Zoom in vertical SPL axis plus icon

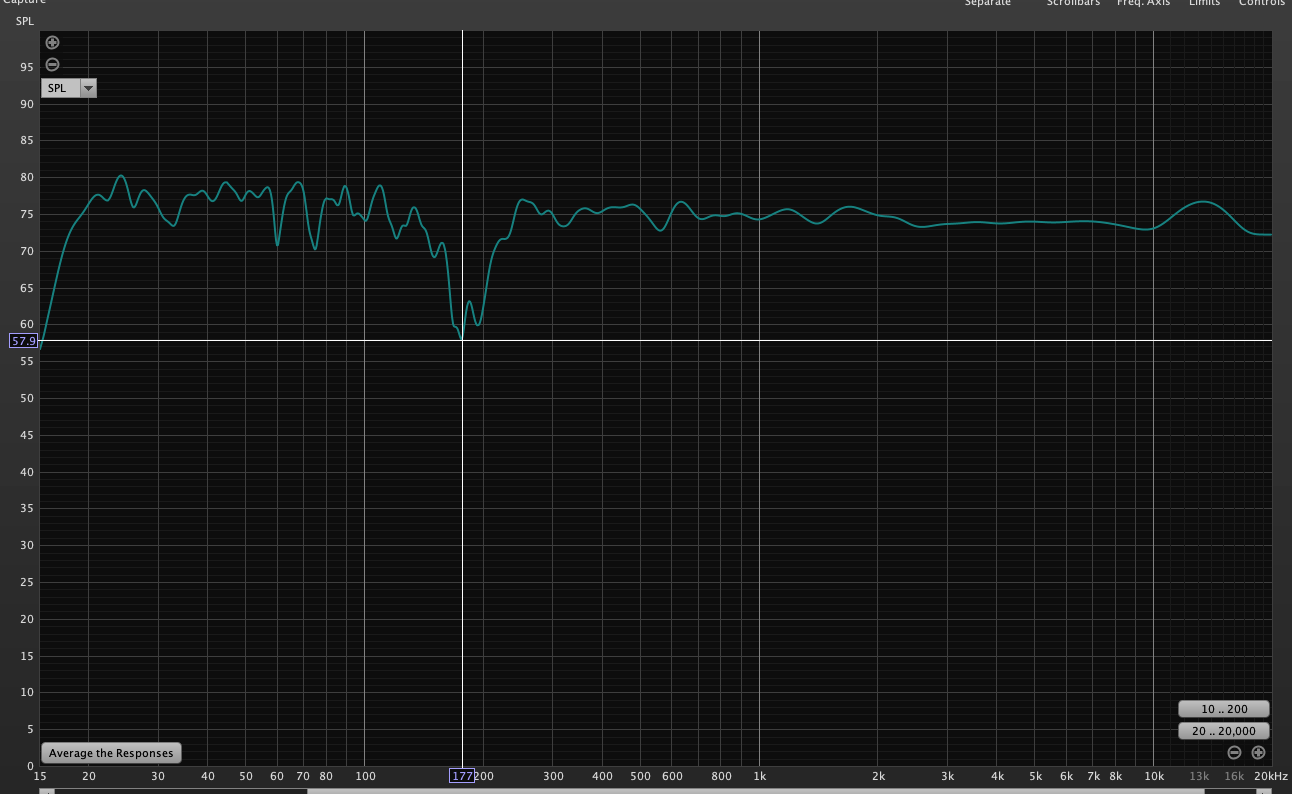(x=53, y=43)
